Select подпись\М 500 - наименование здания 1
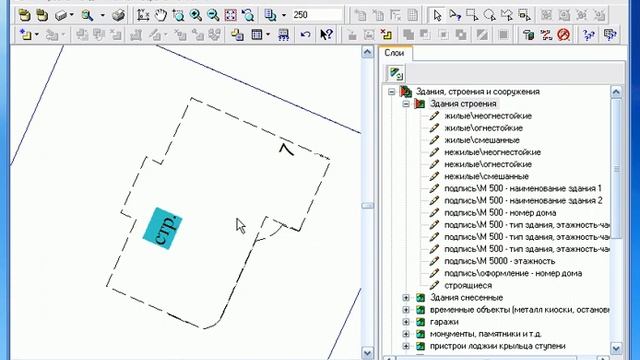Viewport: 640px width, 360px height. click(x=523, y=189)
